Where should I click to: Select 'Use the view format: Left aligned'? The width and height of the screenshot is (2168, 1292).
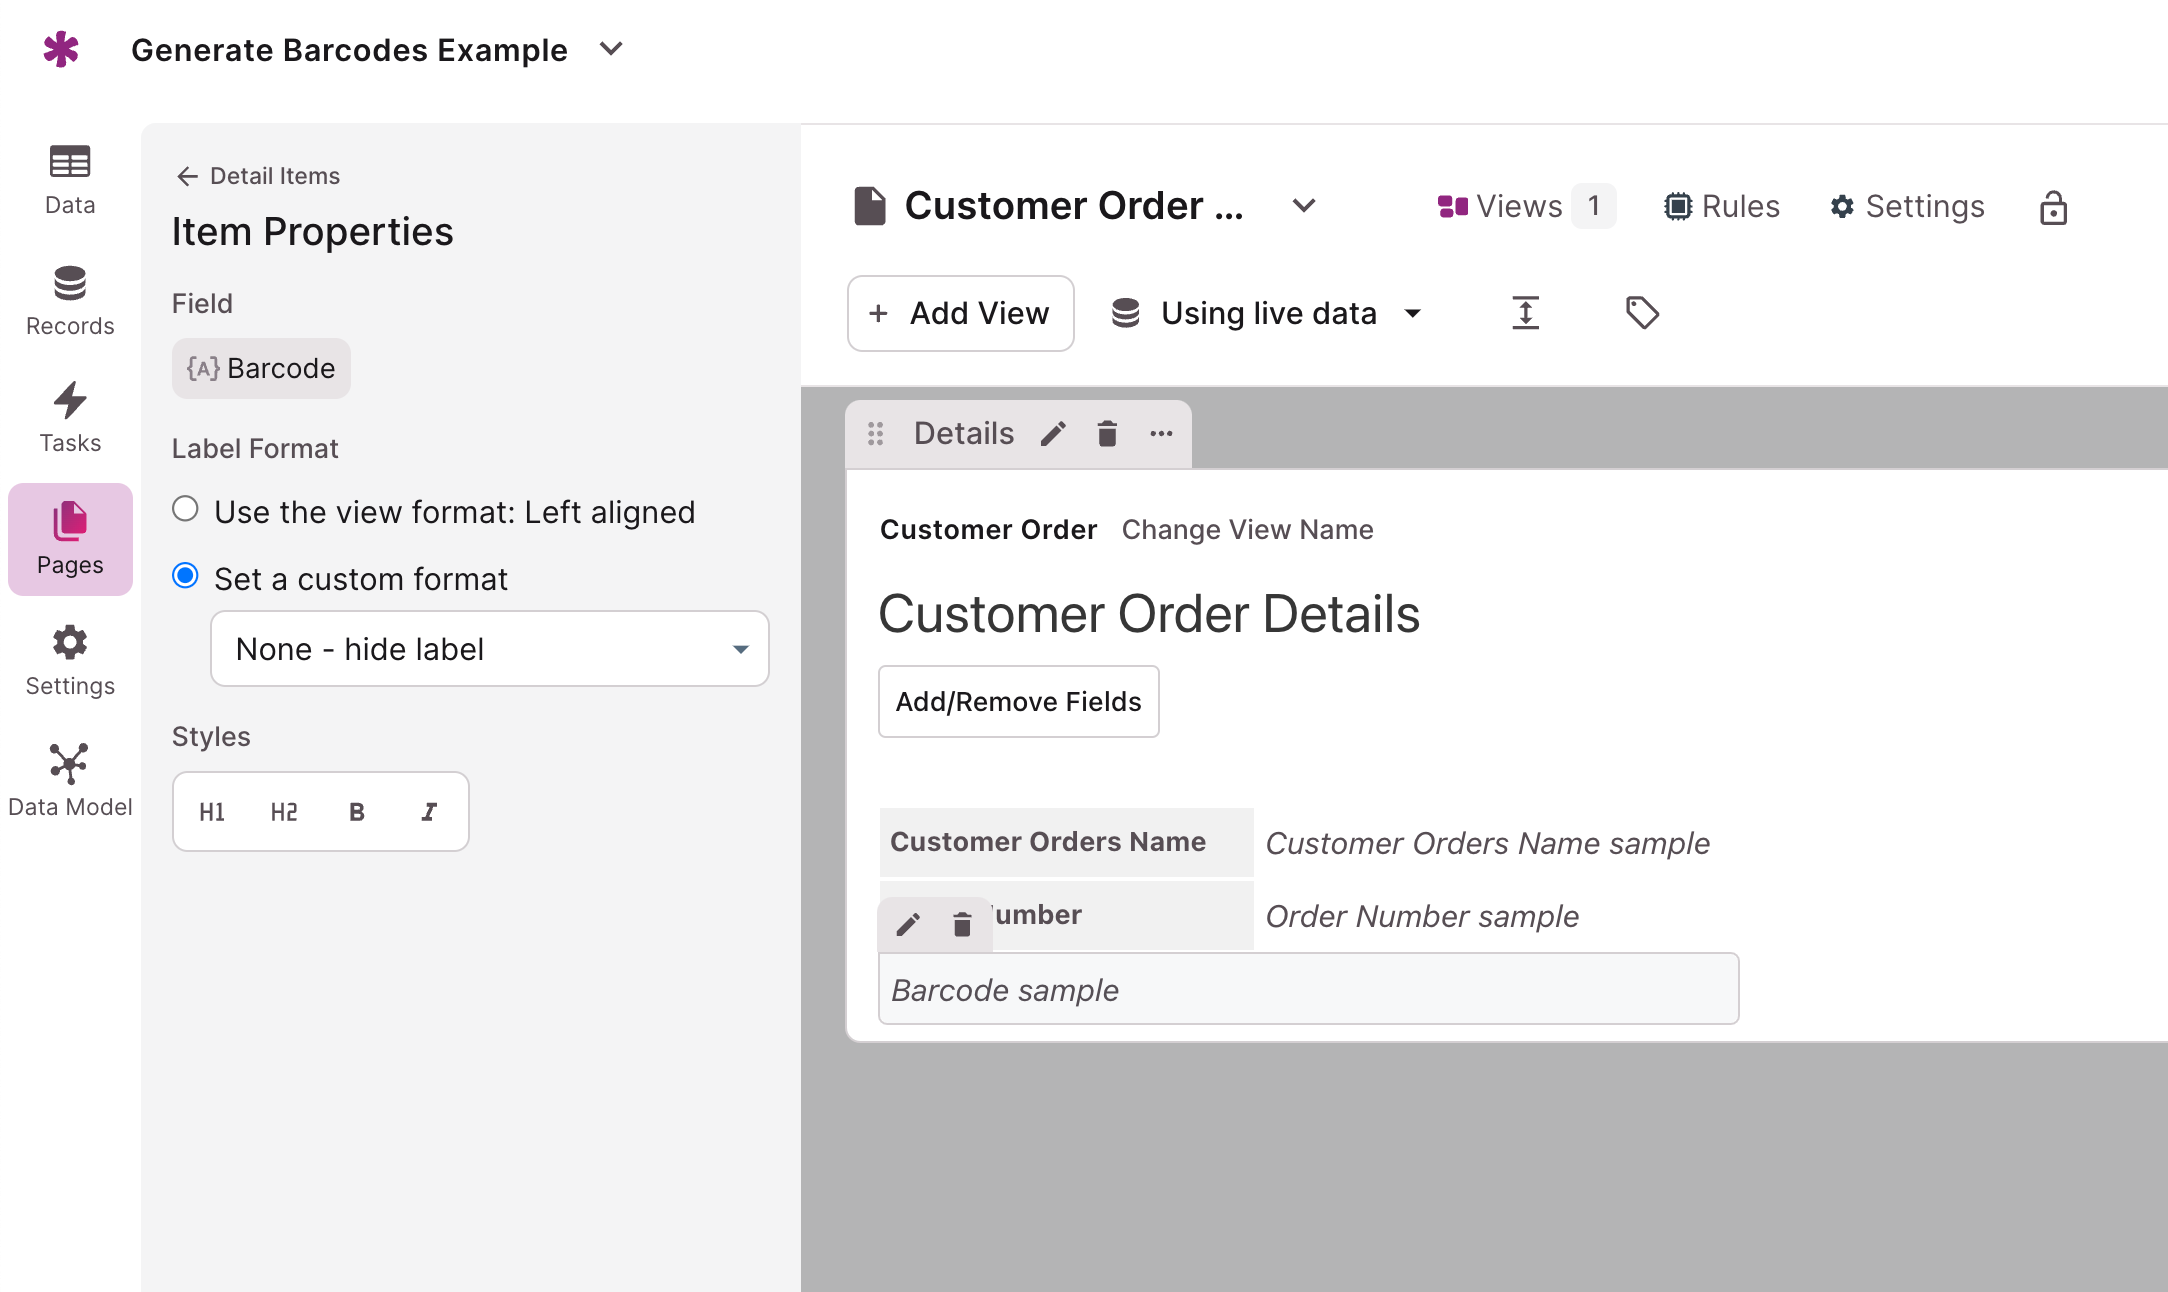coord(186,509)
